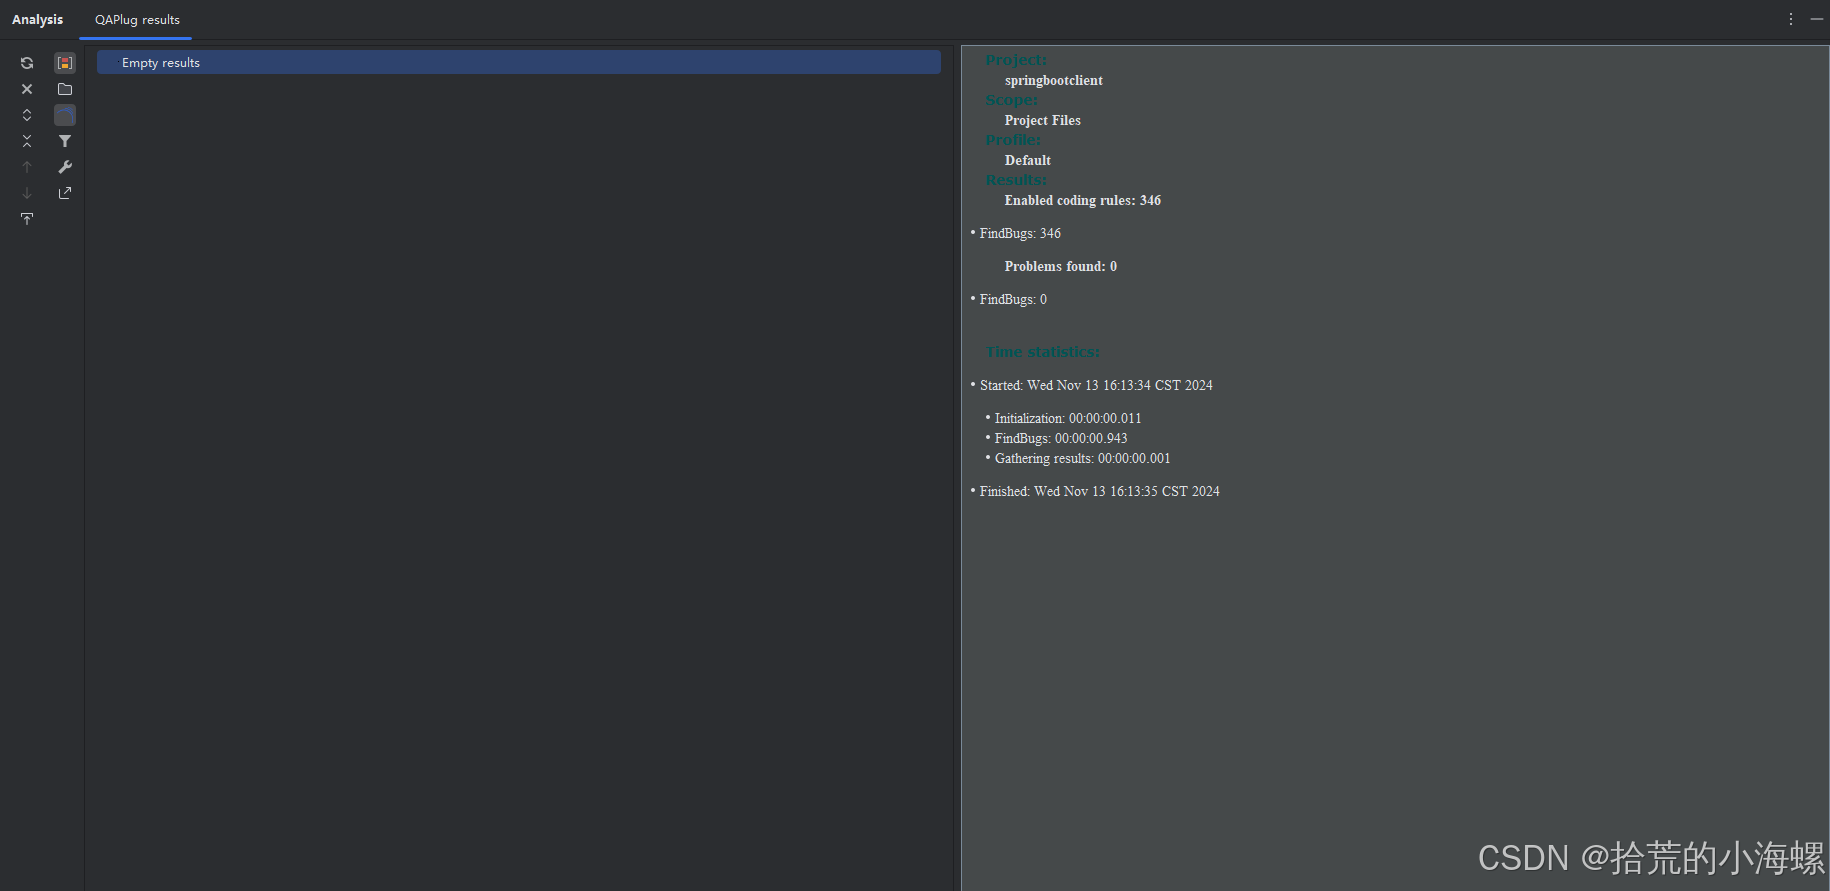Hide the tool window with minimize dash
Screen dimensions: 1830x891
point(1817,19)
